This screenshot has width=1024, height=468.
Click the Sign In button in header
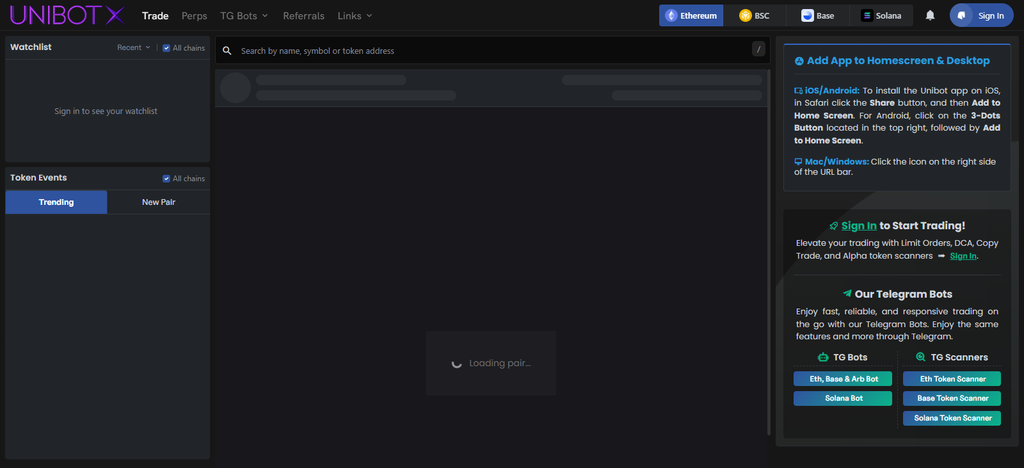[x=981, y=16]
